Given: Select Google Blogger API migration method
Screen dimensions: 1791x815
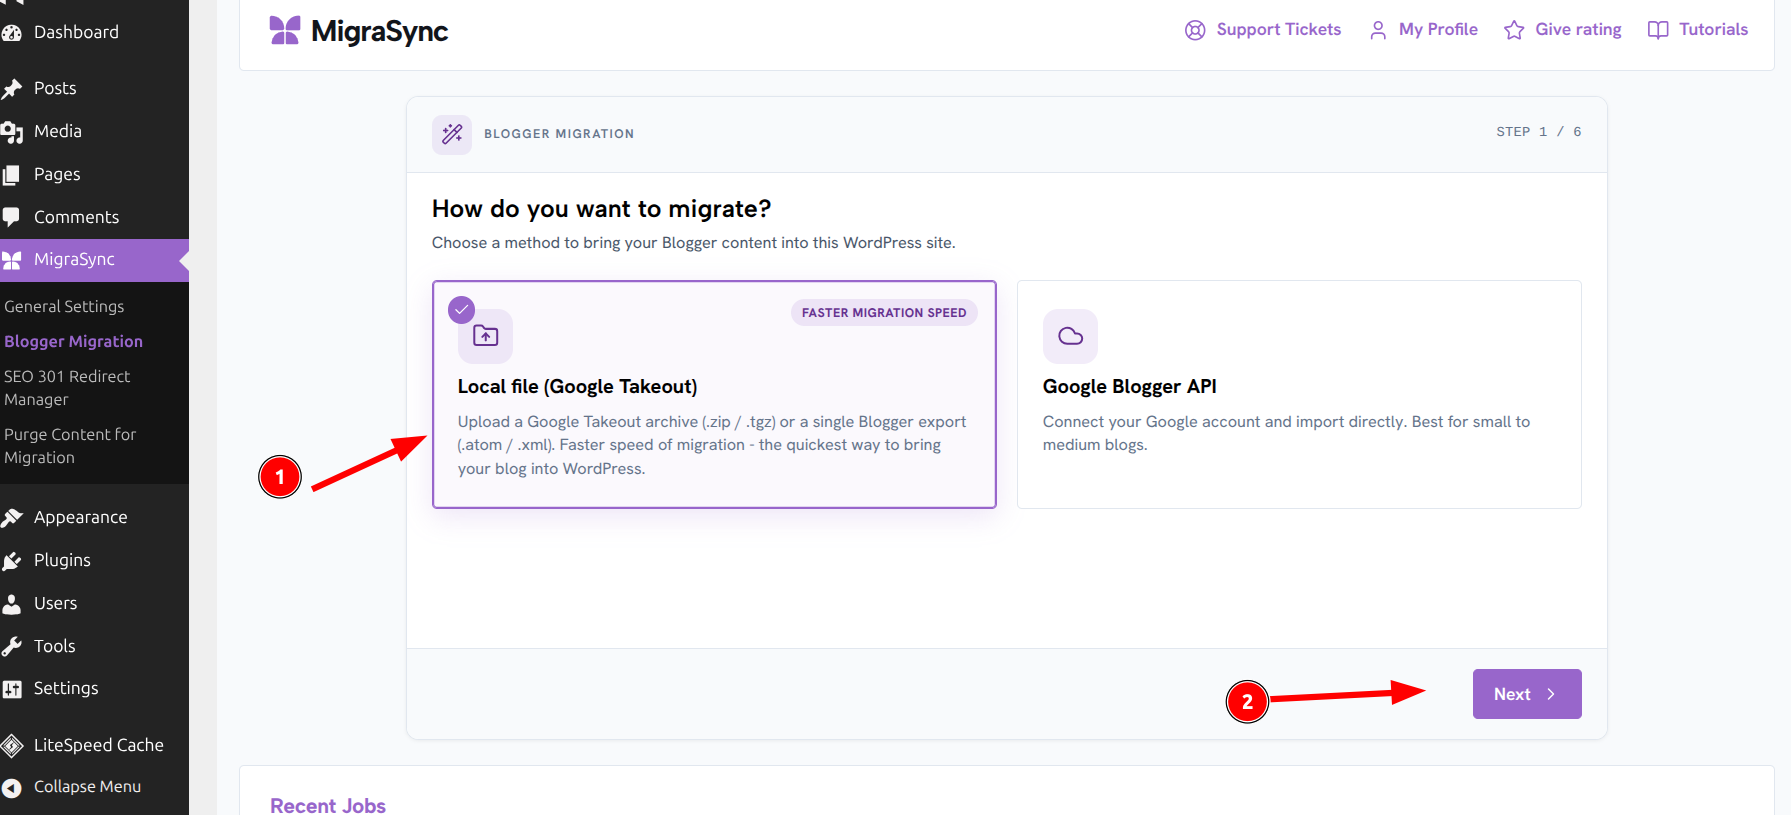Looking at the screenshot, I should (1299, 394).
